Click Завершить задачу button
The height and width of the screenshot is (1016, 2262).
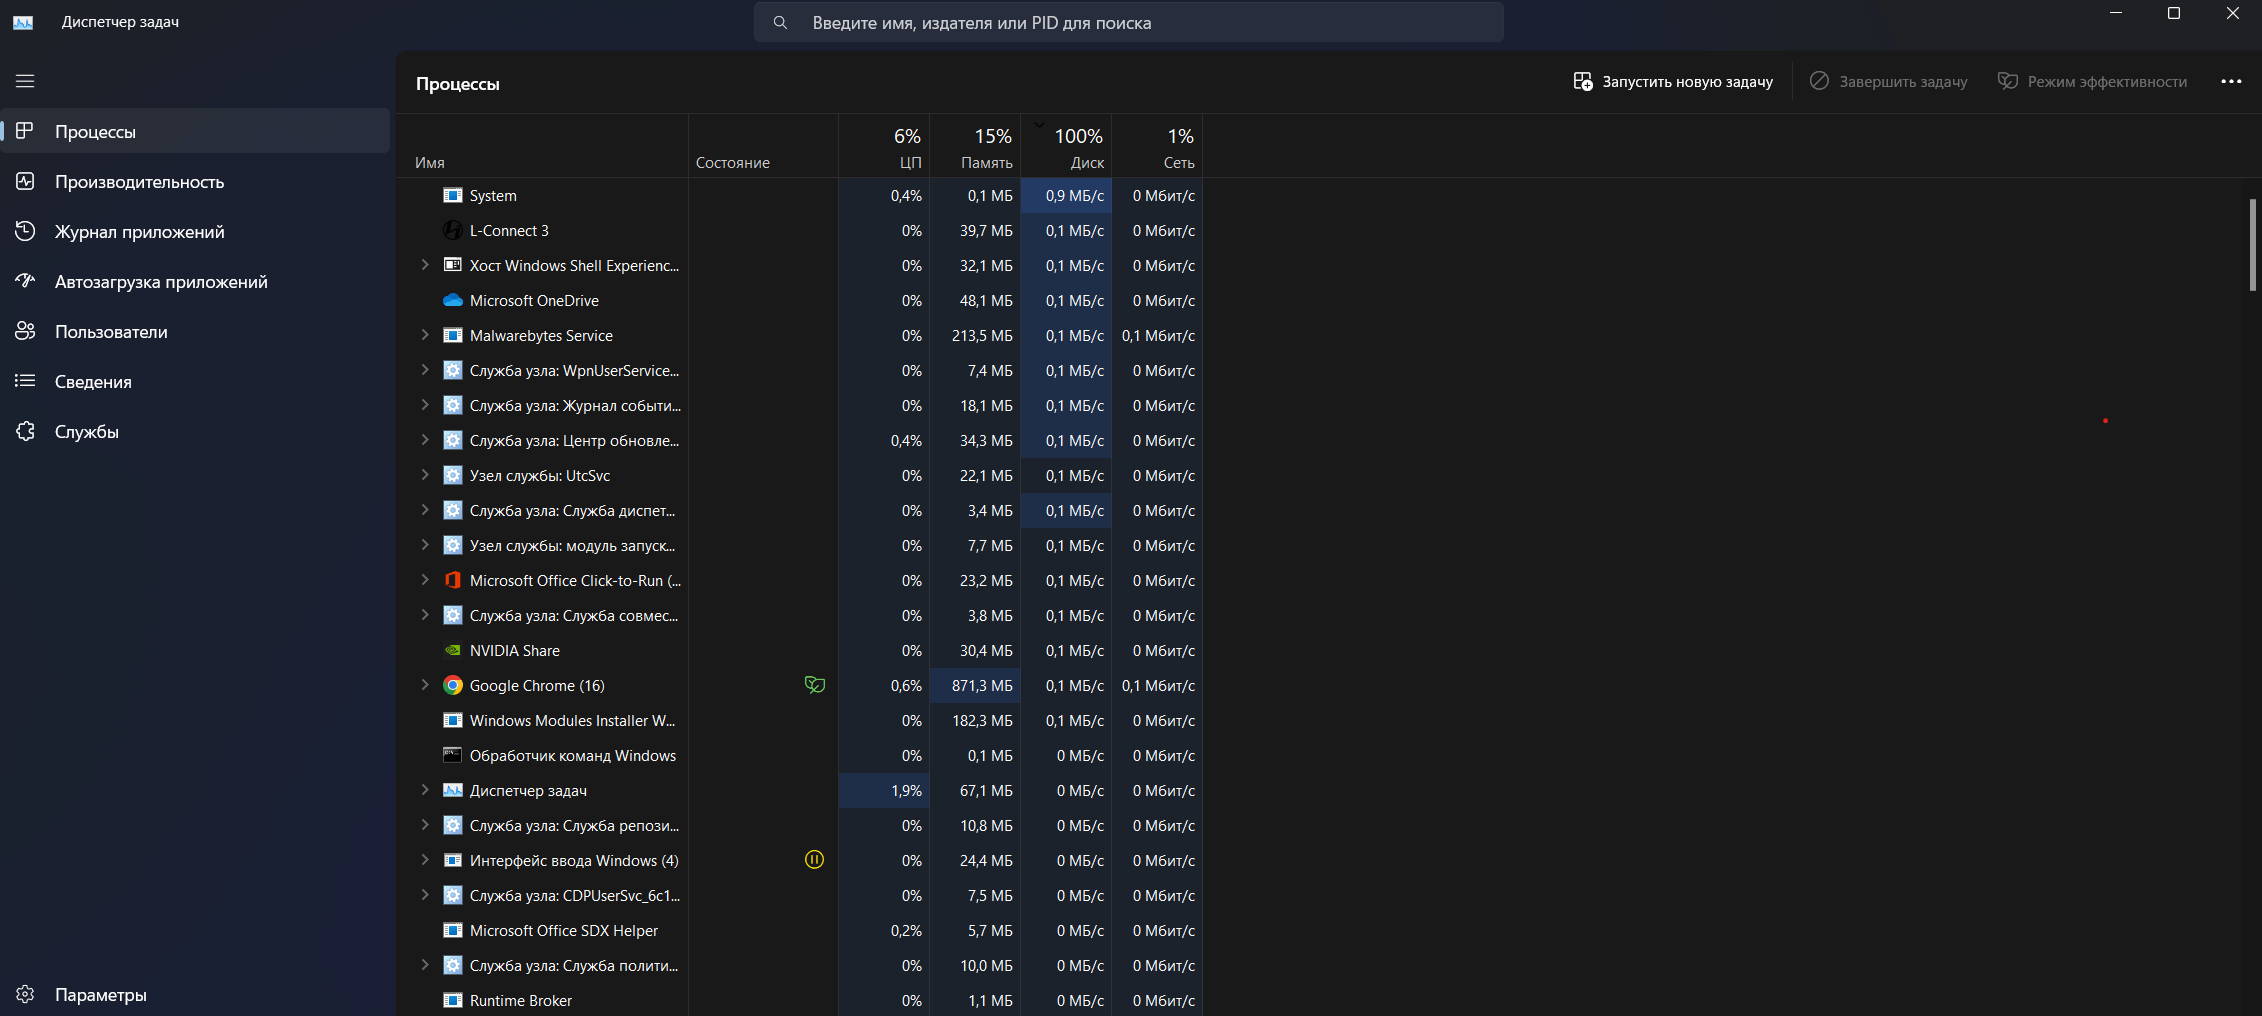pos(1888,81)
